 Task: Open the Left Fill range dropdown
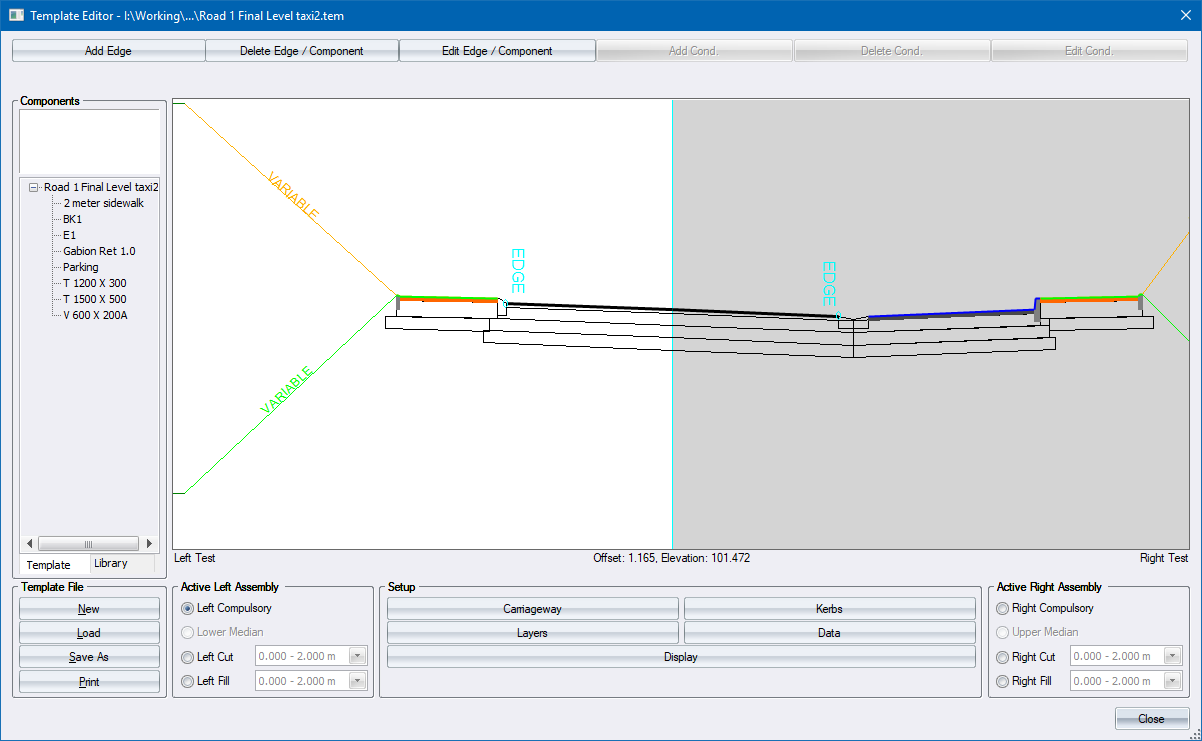(358, 681)
